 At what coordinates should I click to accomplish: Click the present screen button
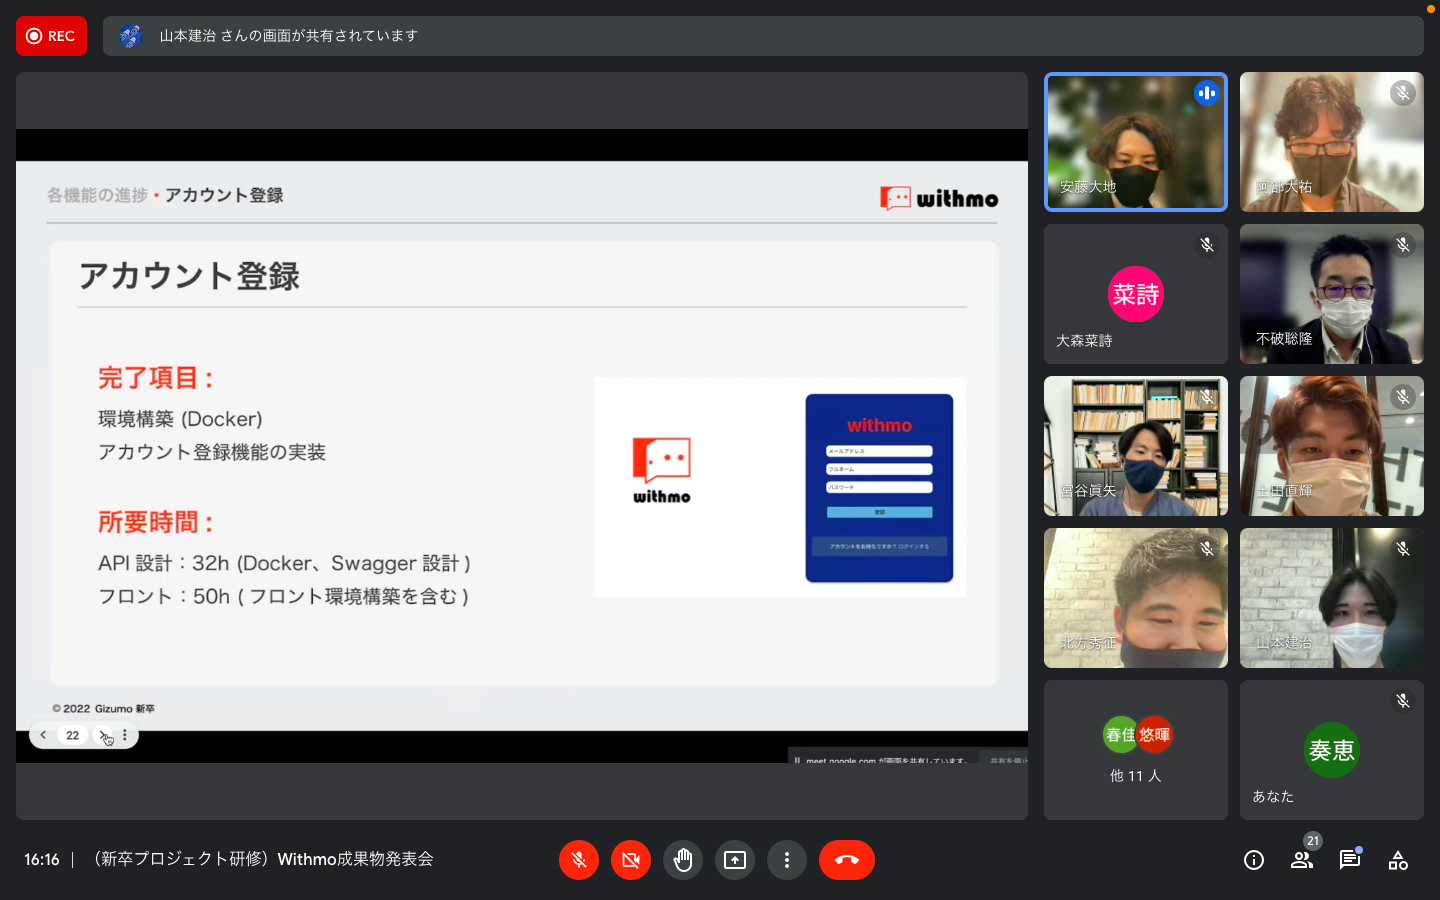tap(735, 860)
